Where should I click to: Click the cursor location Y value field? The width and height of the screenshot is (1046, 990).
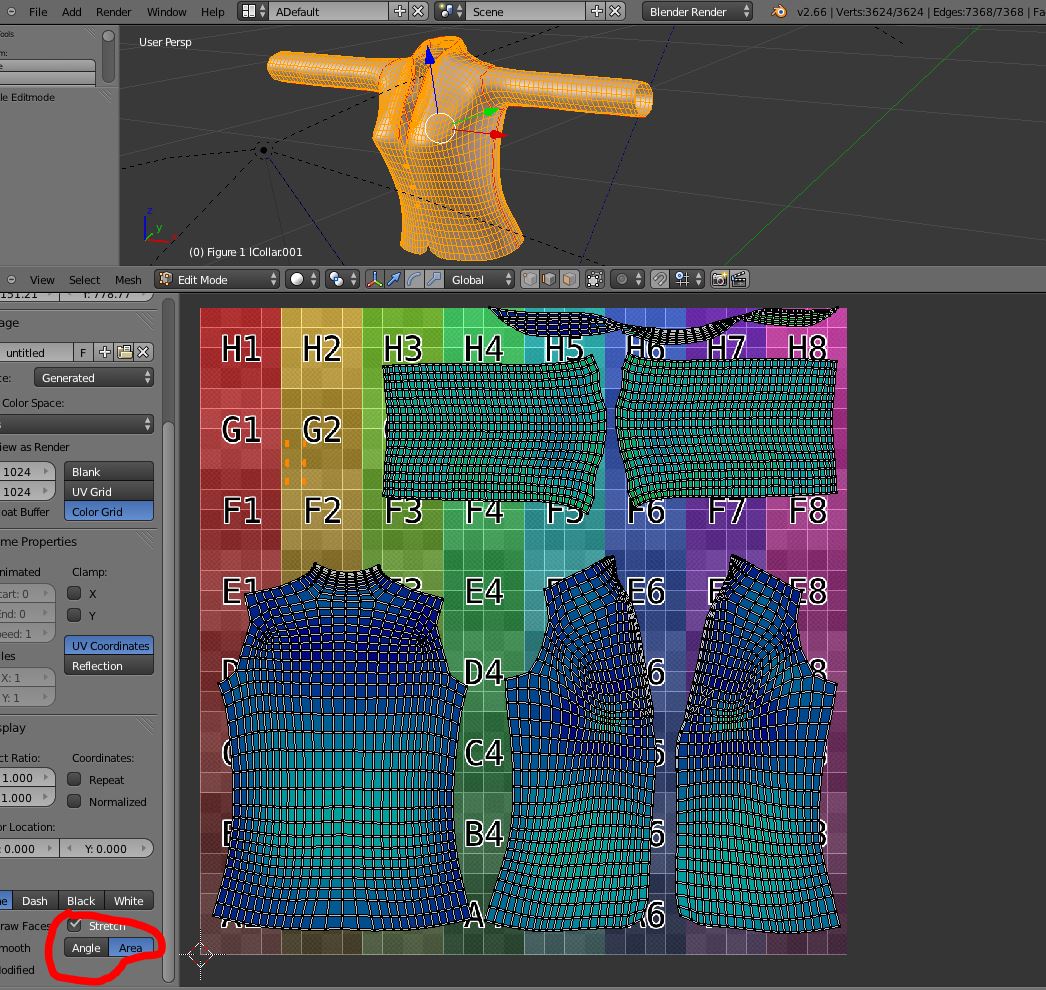pos(106,849)
